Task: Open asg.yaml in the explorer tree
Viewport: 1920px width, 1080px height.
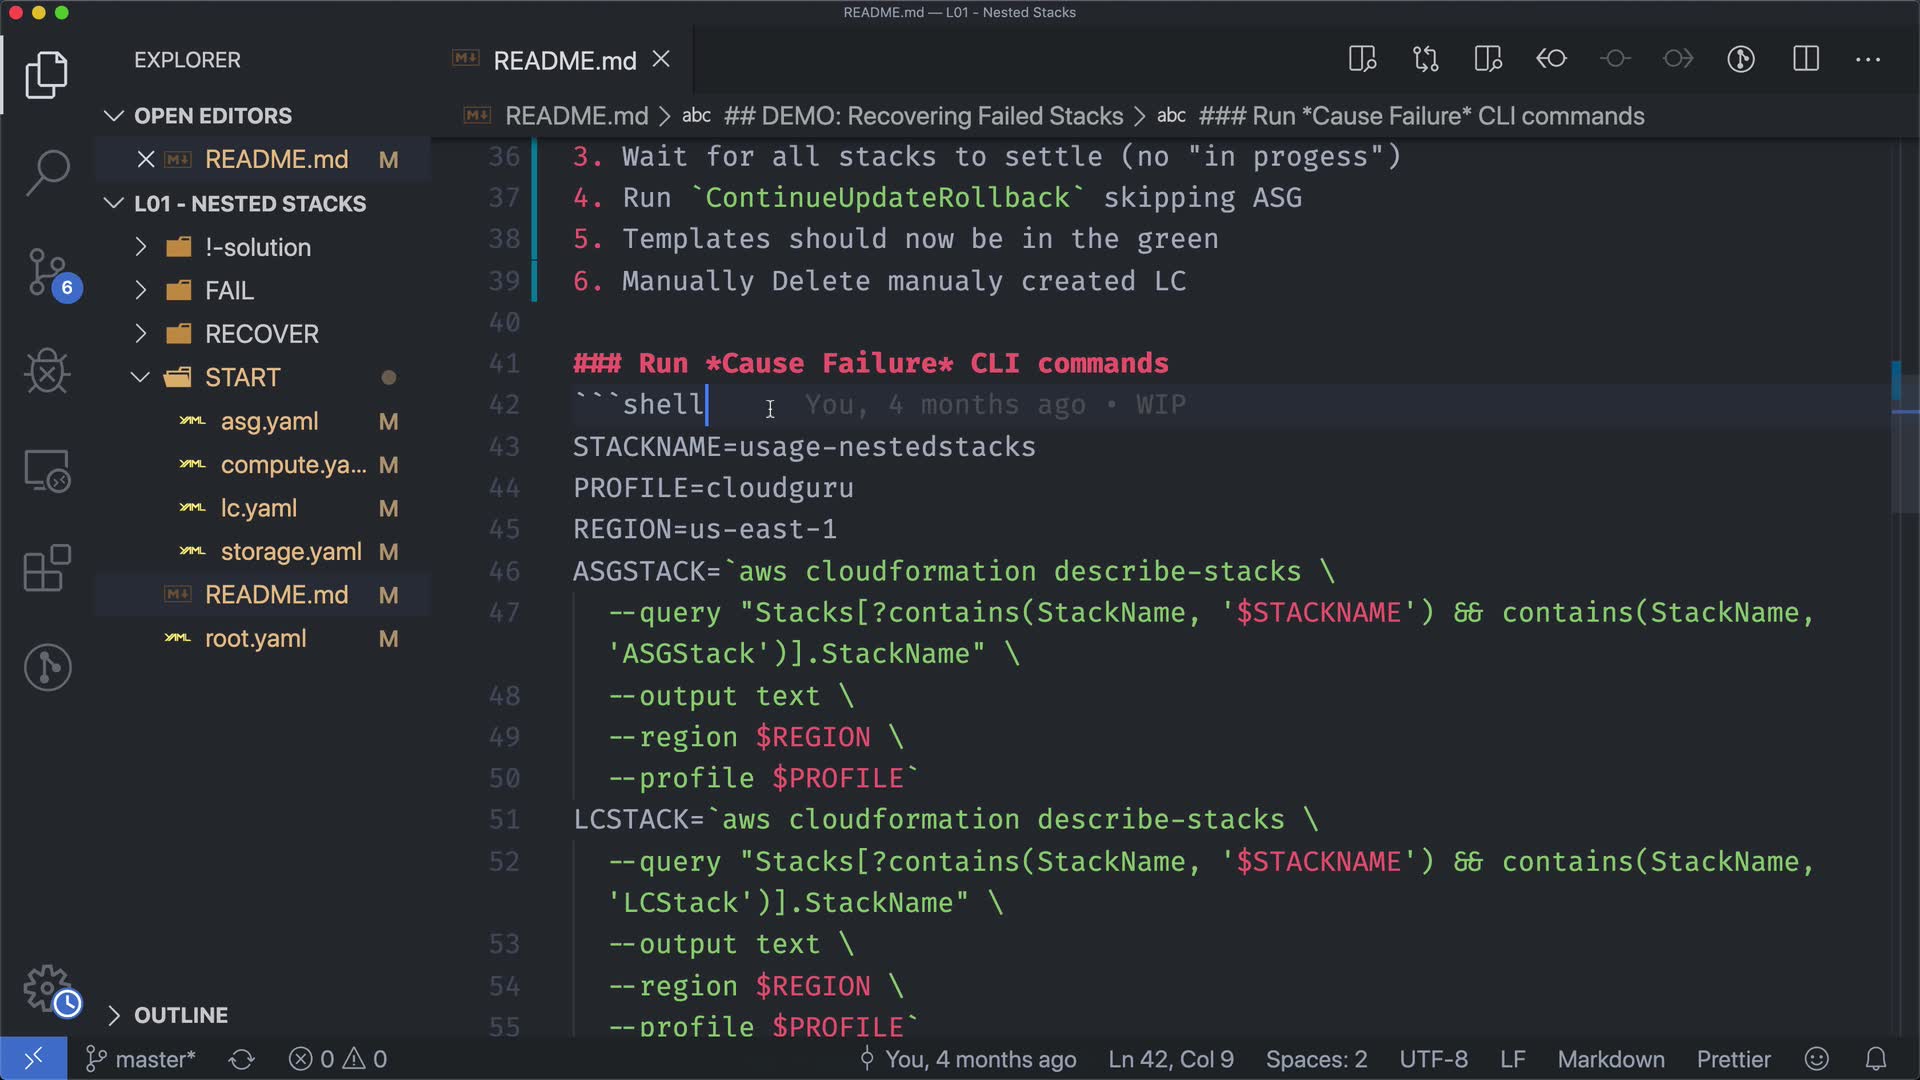Action: click(269, 422)
